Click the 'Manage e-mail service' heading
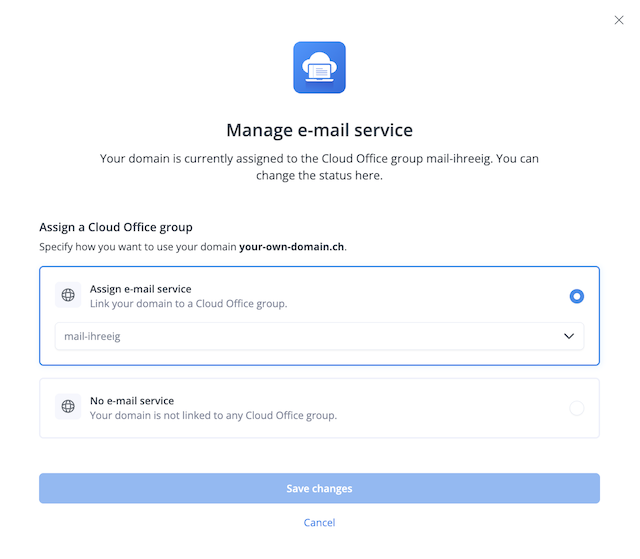 click(320, 130)
